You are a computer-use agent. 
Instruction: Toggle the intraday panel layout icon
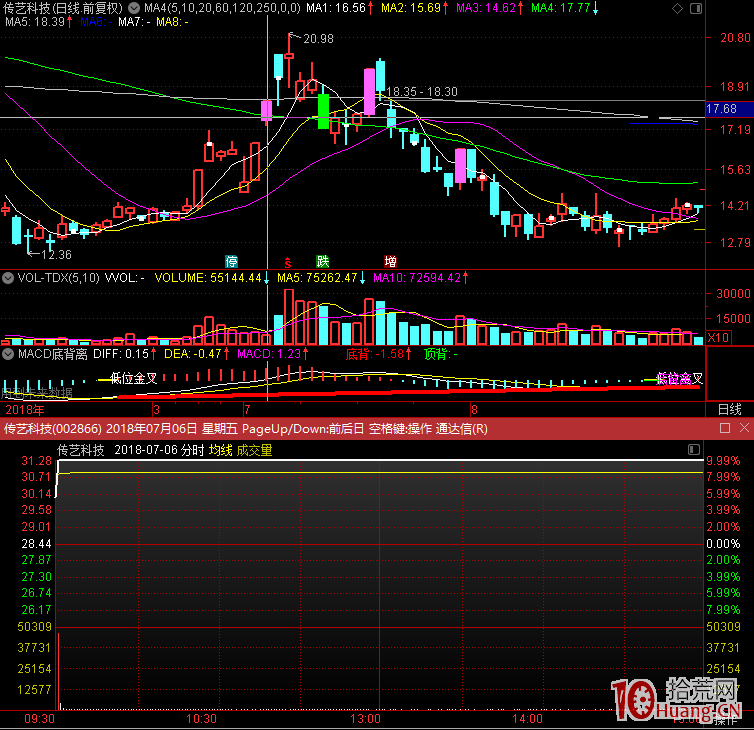694,450
